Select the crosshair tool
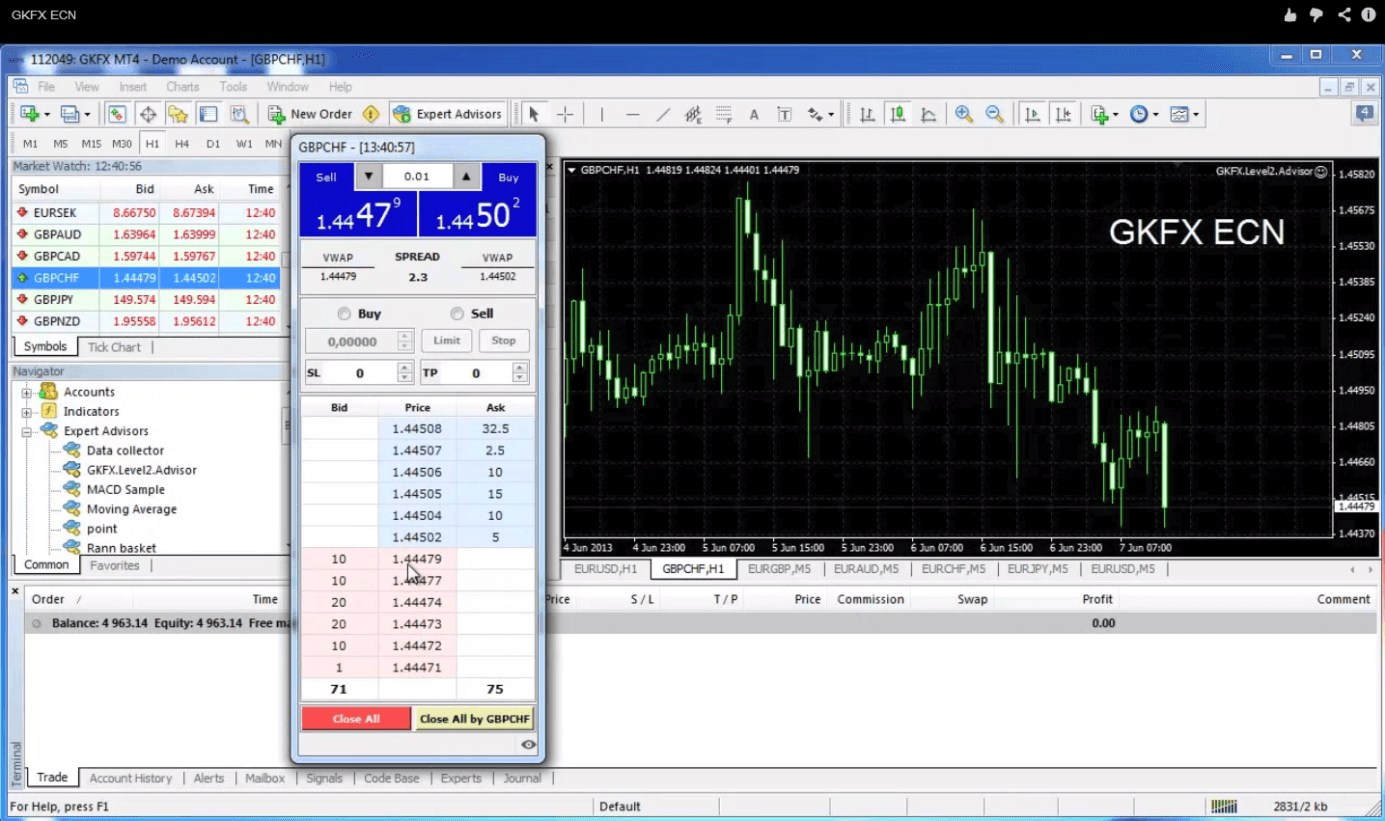The image size is (1385, 821). (x=565, y=114)
